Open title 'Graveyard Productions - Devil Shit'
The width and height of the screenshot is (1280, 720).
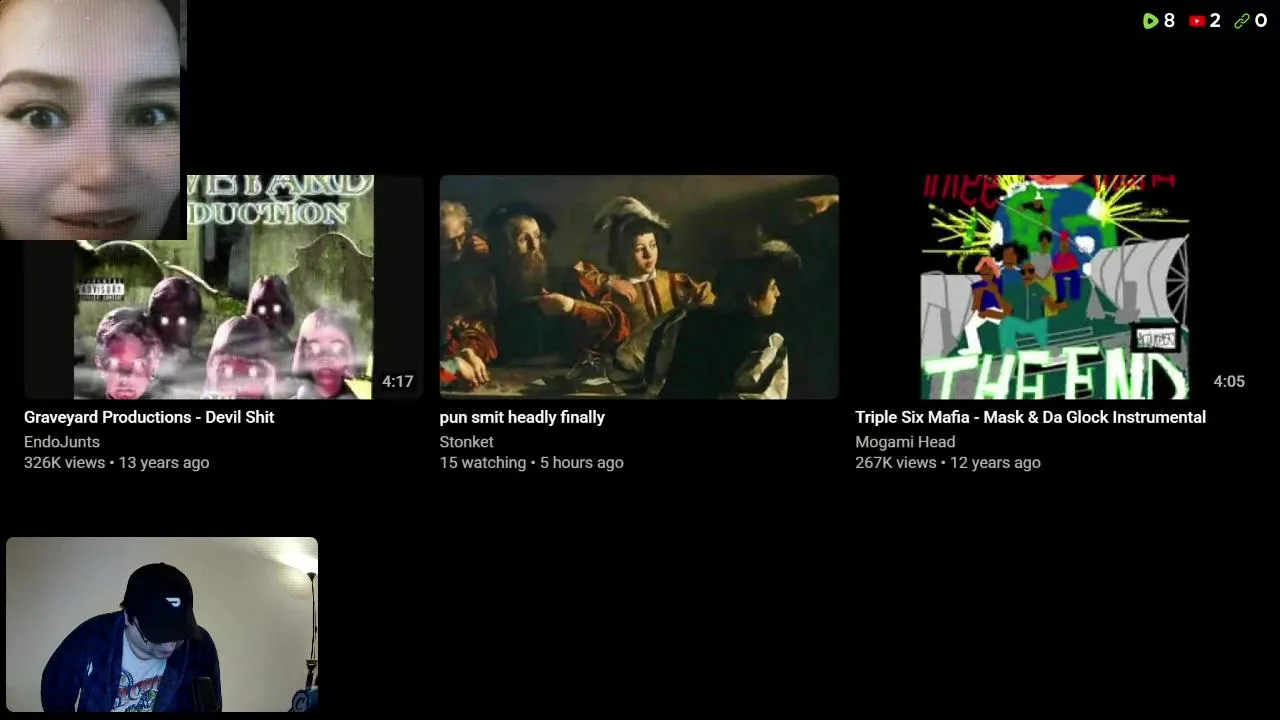149,417
